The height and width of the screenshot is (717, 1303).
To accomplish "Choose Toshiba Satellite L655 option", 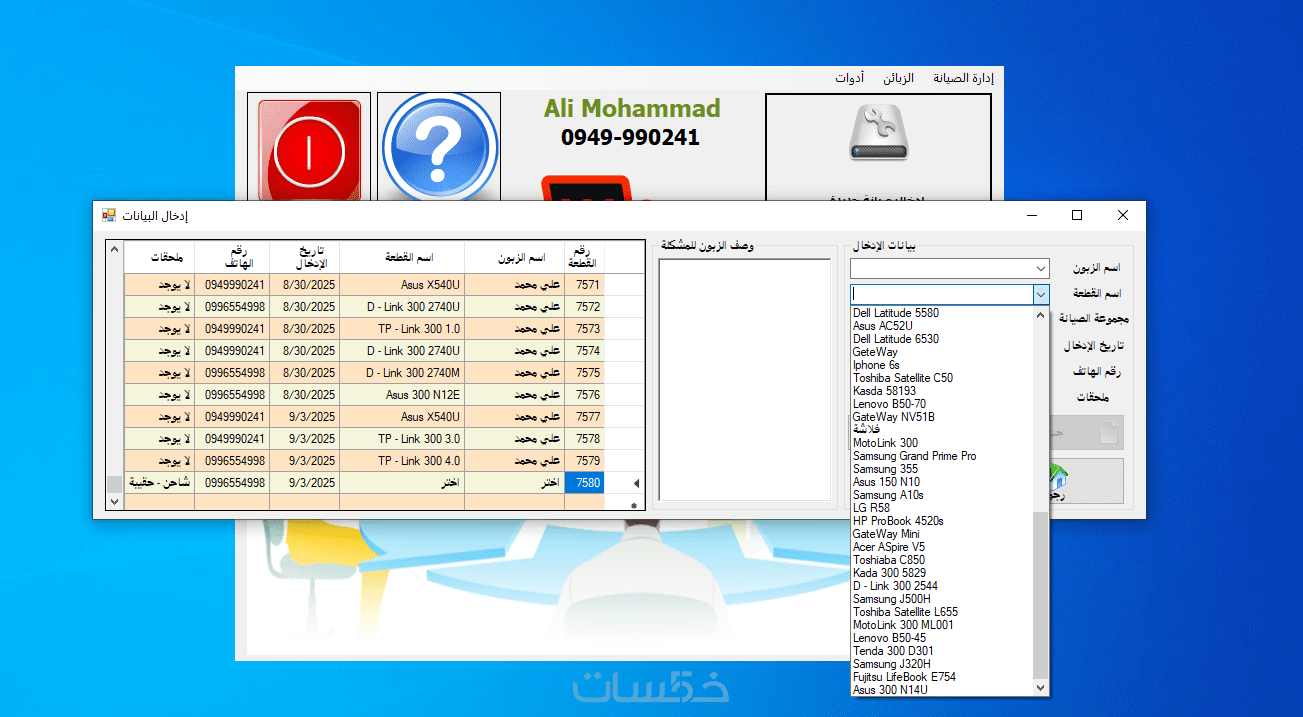I will (x=905, y=612).
